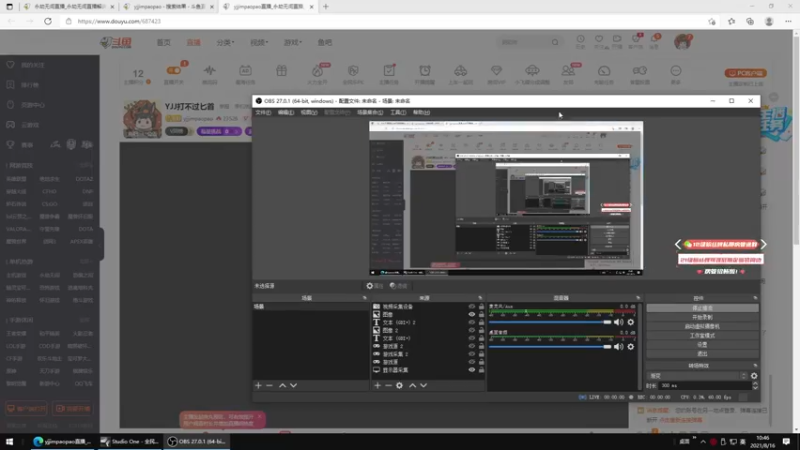The image size is (800, 450).
Task: Click the Properties gear button above scenes
Action: tap(374, 286)
